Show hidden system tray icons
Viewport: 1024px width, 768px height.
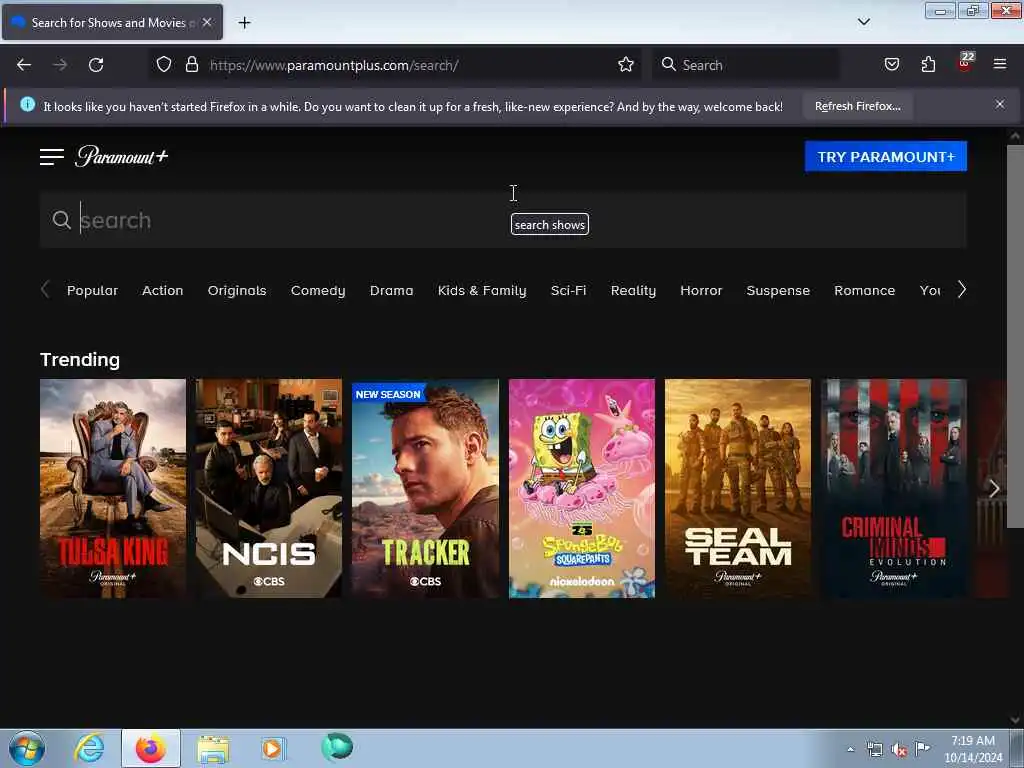[850, 749]
